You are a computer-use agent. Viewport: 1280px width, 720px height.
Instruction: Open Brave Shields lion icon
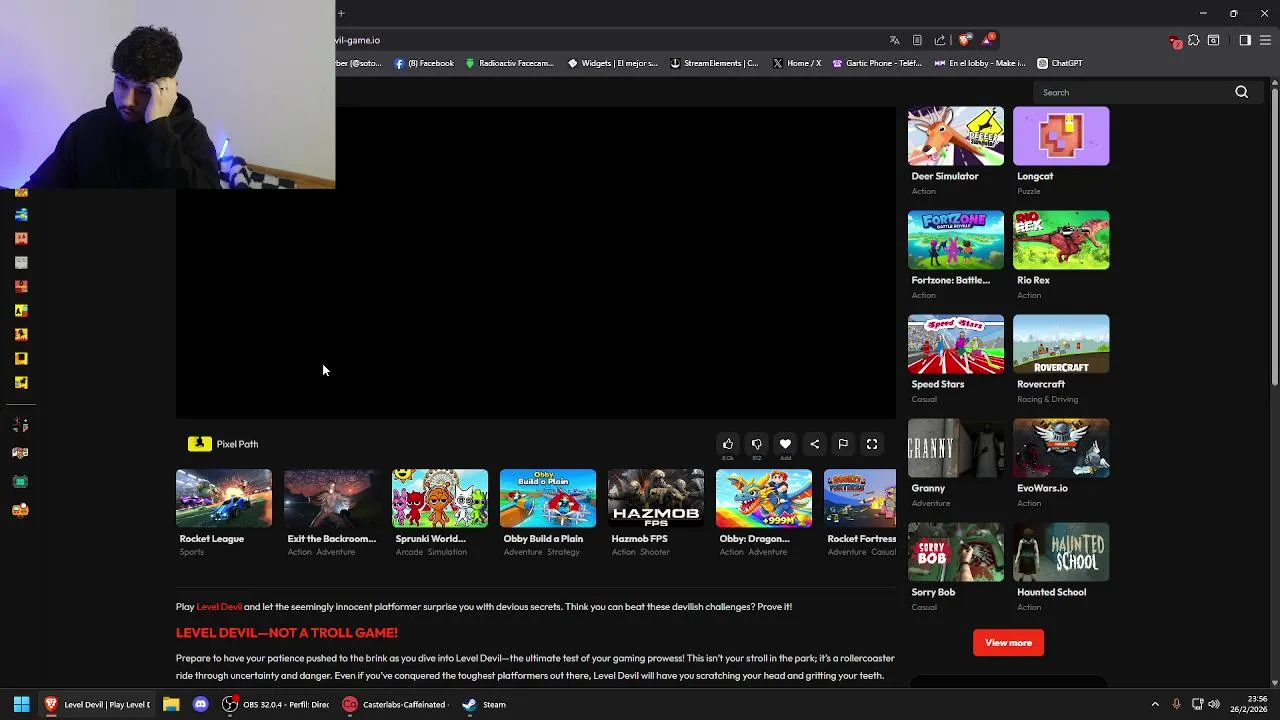click(x=964, y=40)
